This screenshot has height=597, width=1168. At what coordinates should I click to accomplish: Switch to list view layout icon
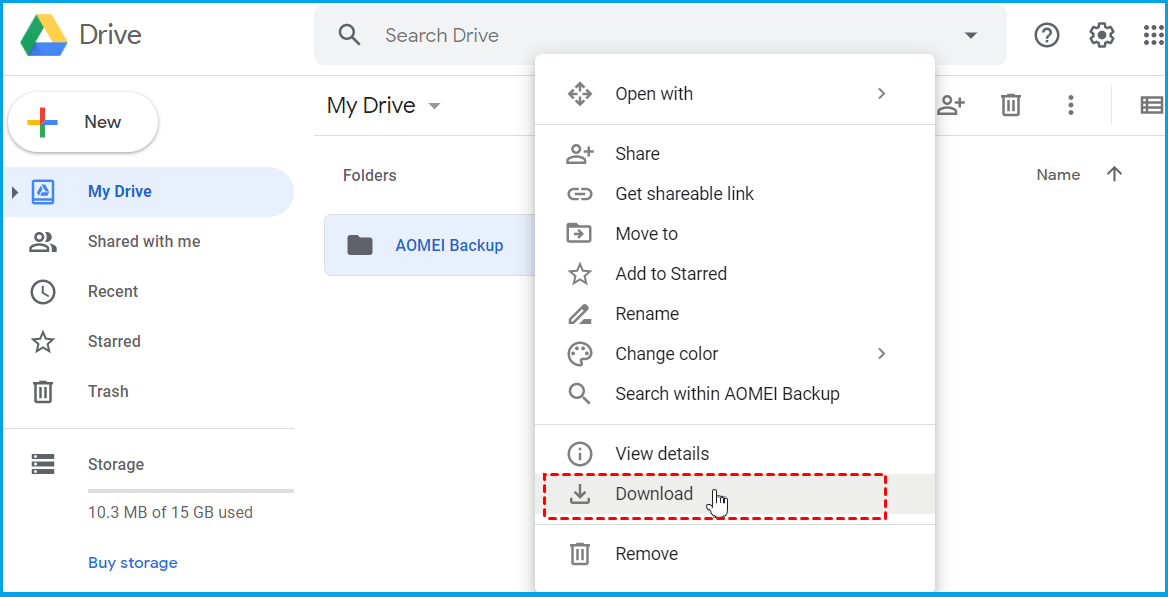click(1152, 104)
